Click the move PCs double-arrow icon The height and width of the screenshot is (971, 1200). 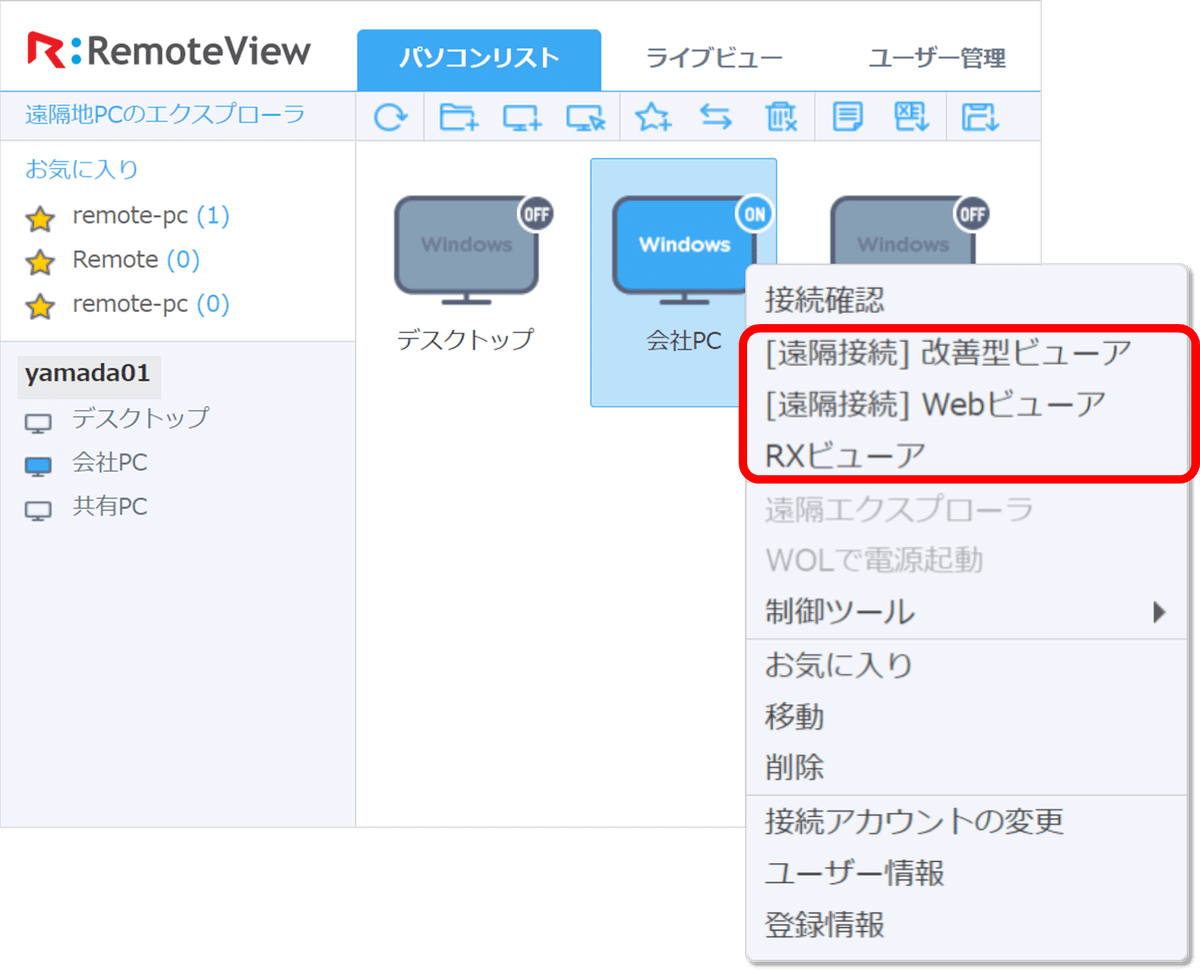(x=717, y=117)
